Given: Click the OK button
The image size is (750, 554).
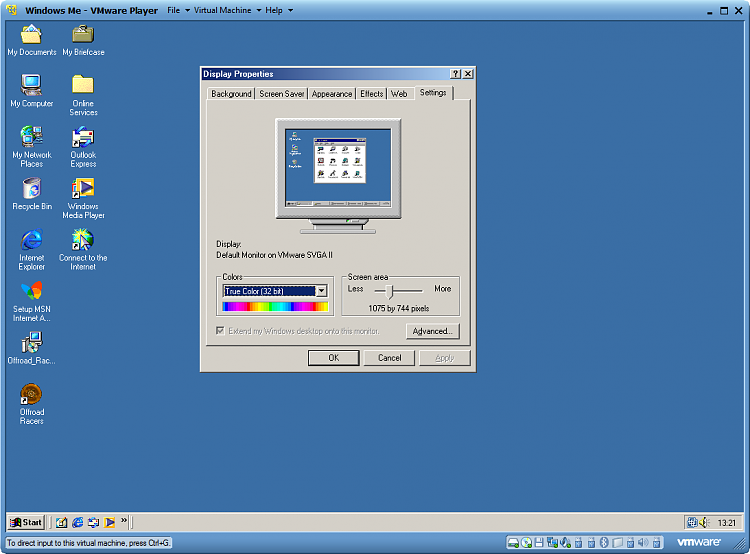Looking at the screenshot, I should (333, 358).
